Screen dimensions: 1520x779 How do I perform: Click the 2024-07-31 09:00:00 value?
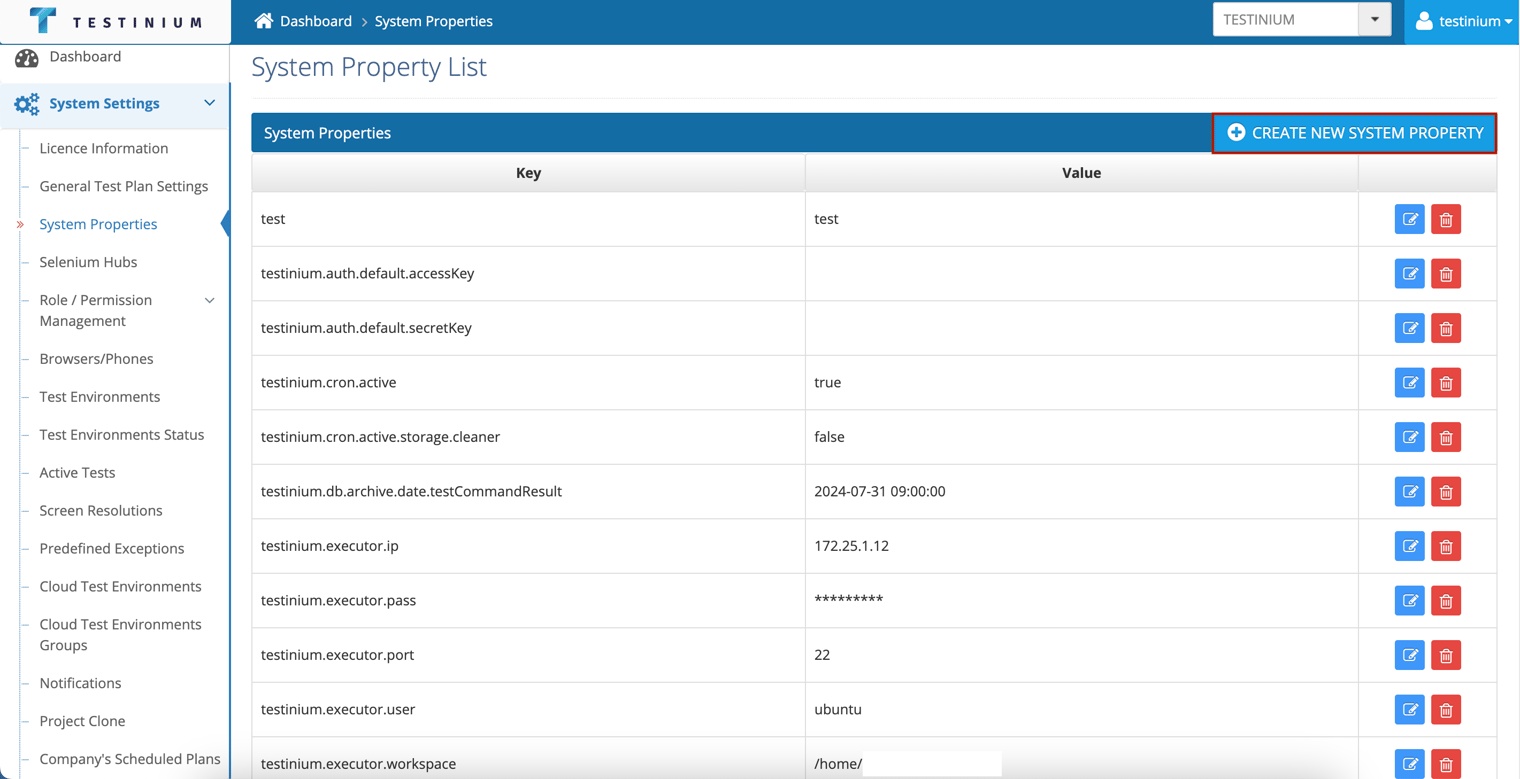click(880, 492)
